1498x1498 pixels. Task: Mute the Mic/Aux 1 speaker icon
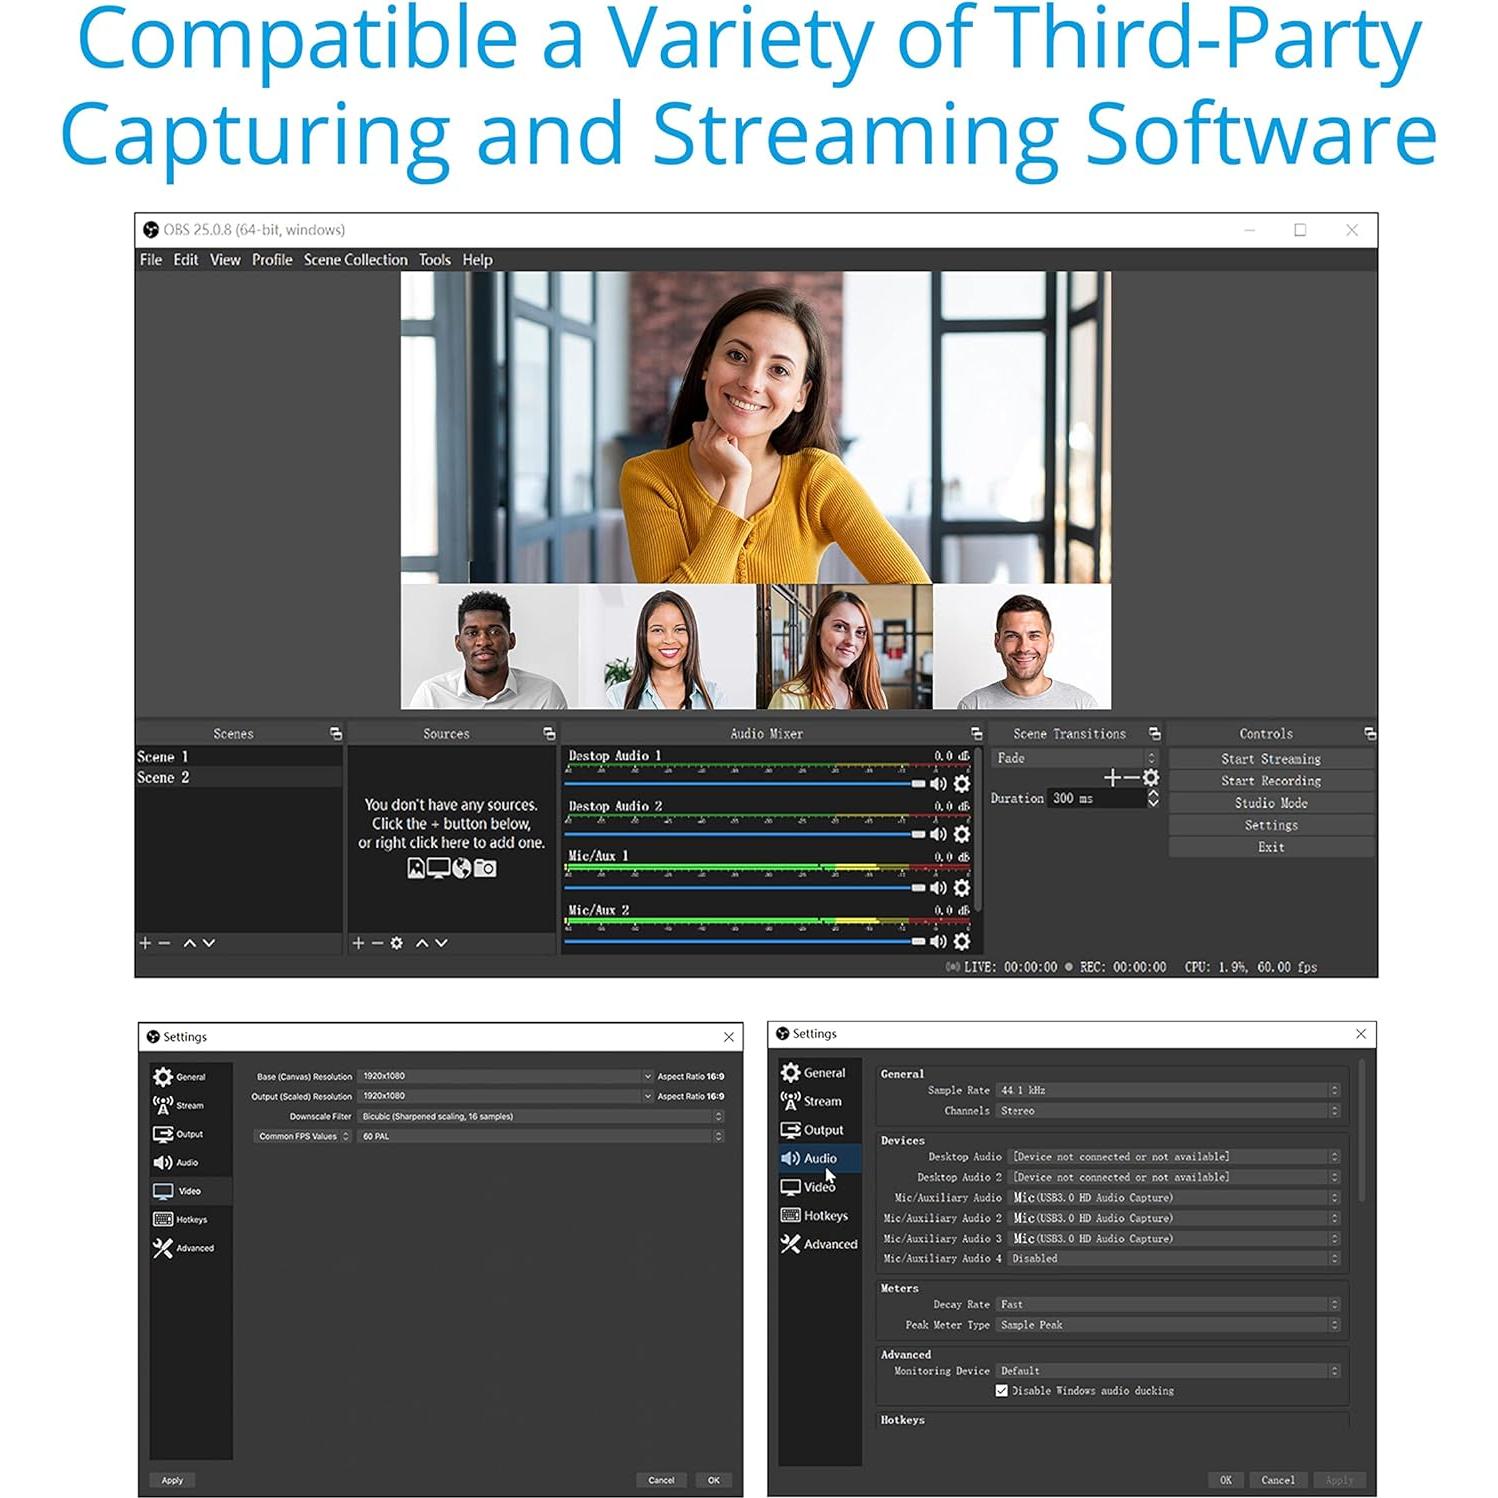click(938, 887)
